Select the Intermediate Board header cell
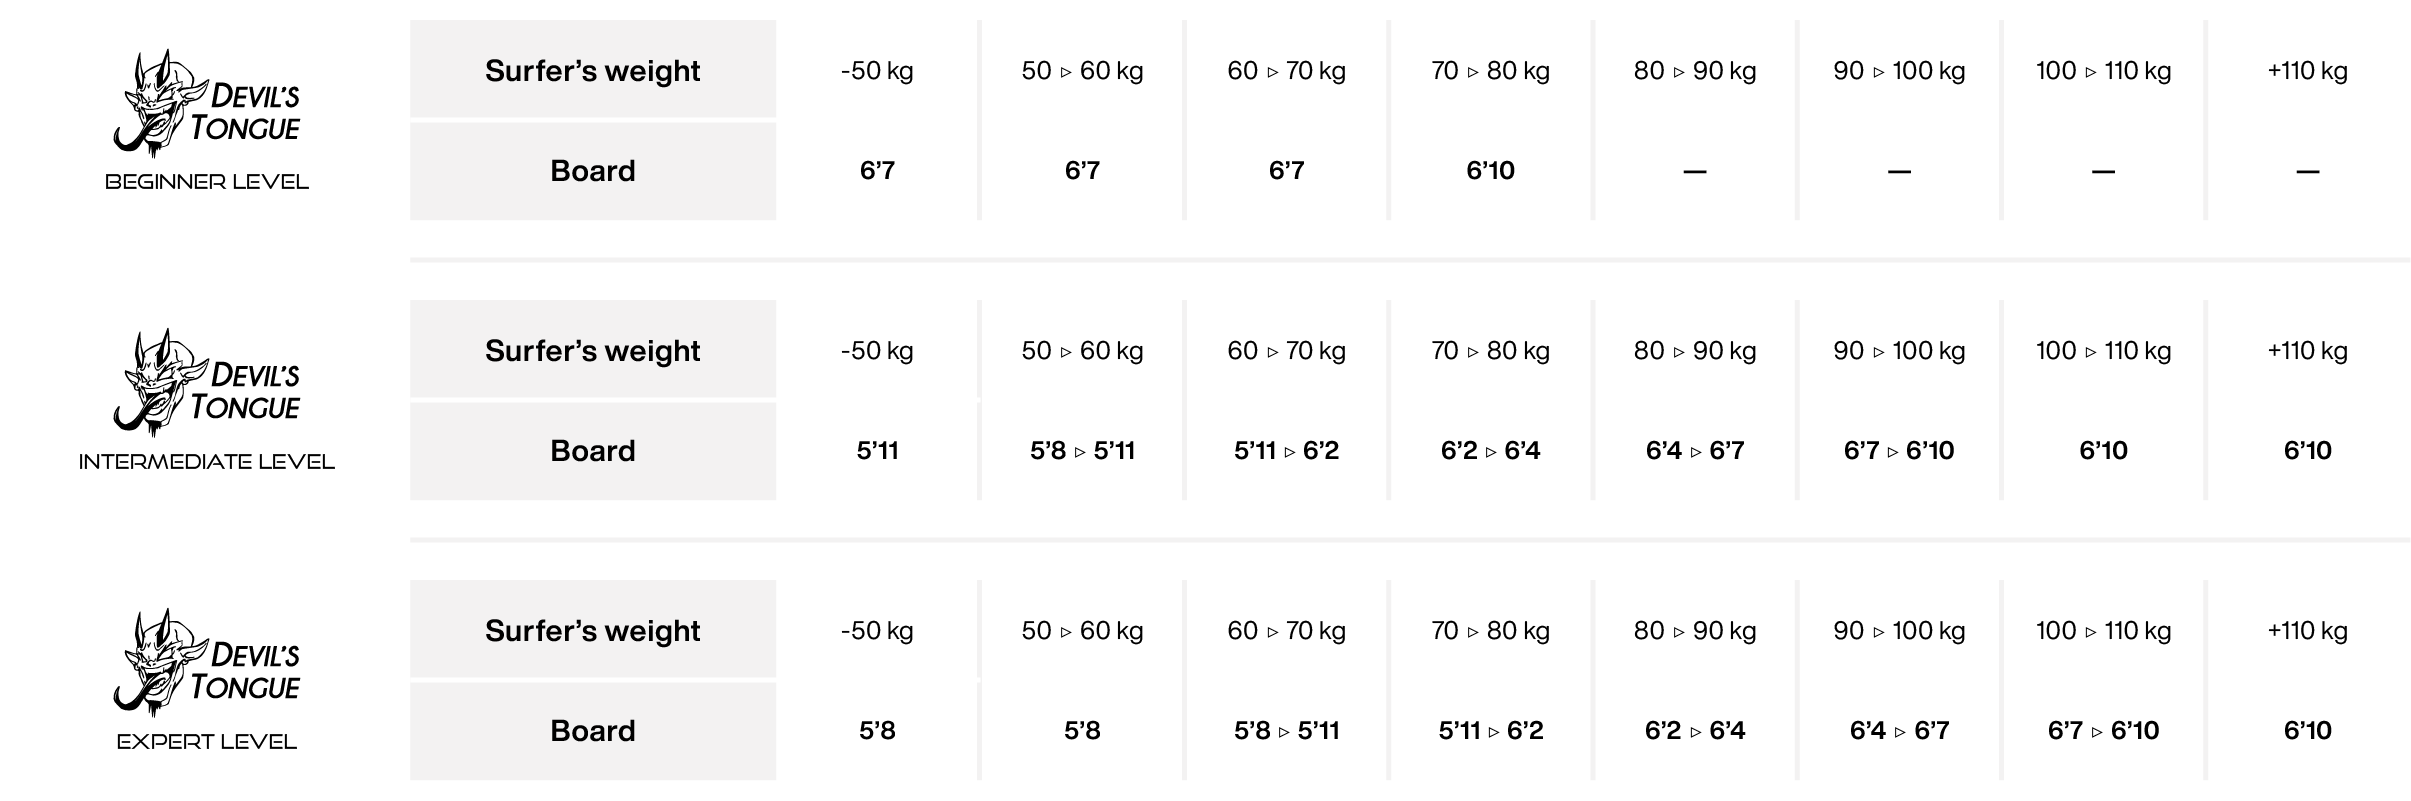This screenshot has height=801, width=2411. coord(593,451)
